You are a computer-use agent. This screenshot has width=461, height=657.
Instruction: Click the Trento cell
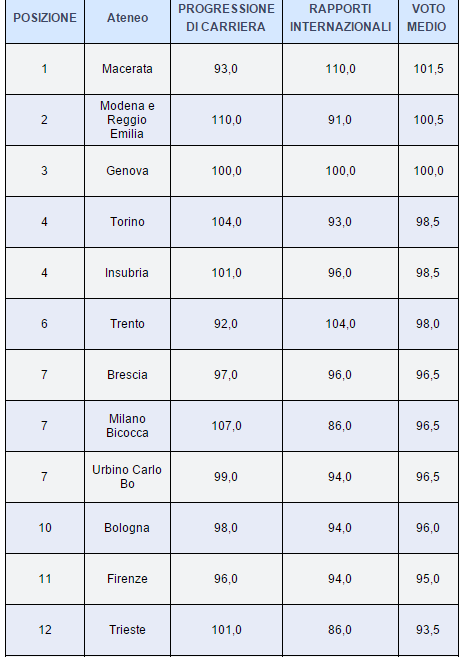coord(127,324)
